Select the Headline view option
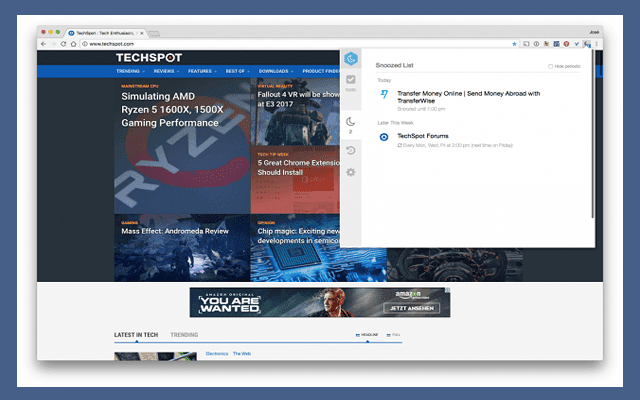 (367, 335)
